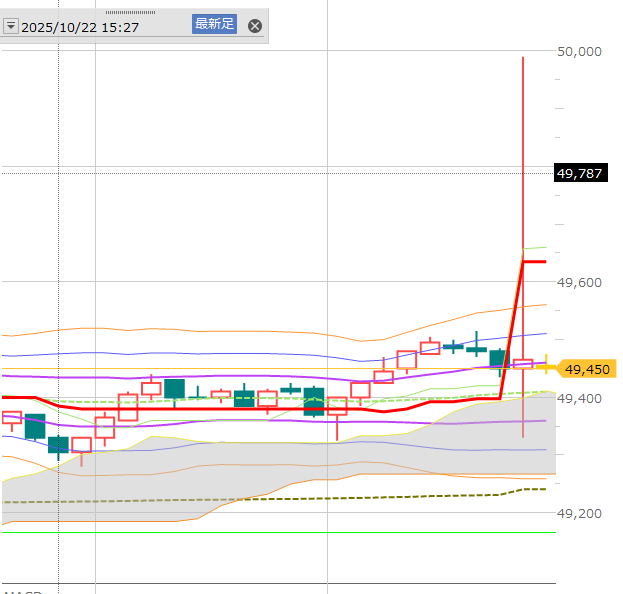This screenshot has height=594, width=623.
Task: Click the vertical dotted crosshair line on the left
Action: click(x=59, y=250)
